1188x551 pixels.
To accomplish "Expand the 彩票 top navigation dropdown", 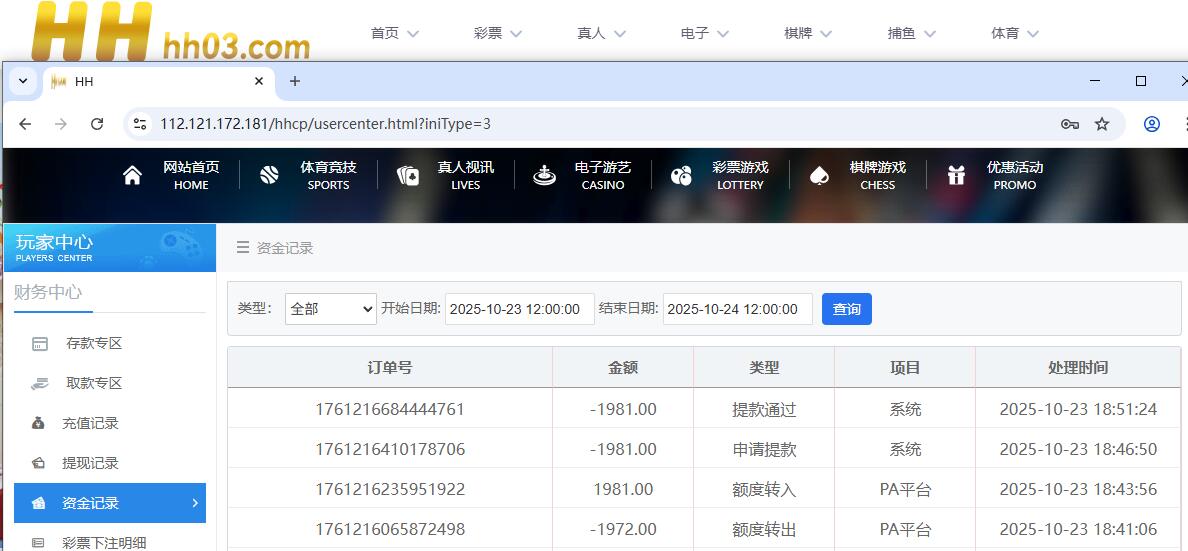I will pyautogui.click(x=498, y=33).
